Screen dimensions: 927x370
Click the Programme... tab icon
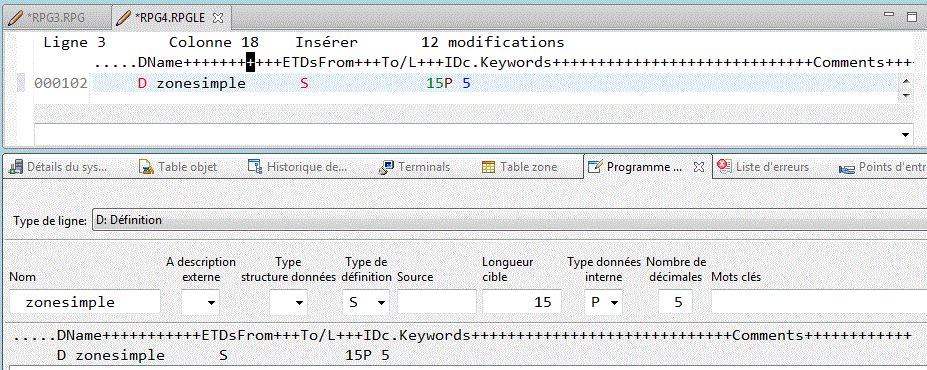pyautogui.click(x=595, y=167)
